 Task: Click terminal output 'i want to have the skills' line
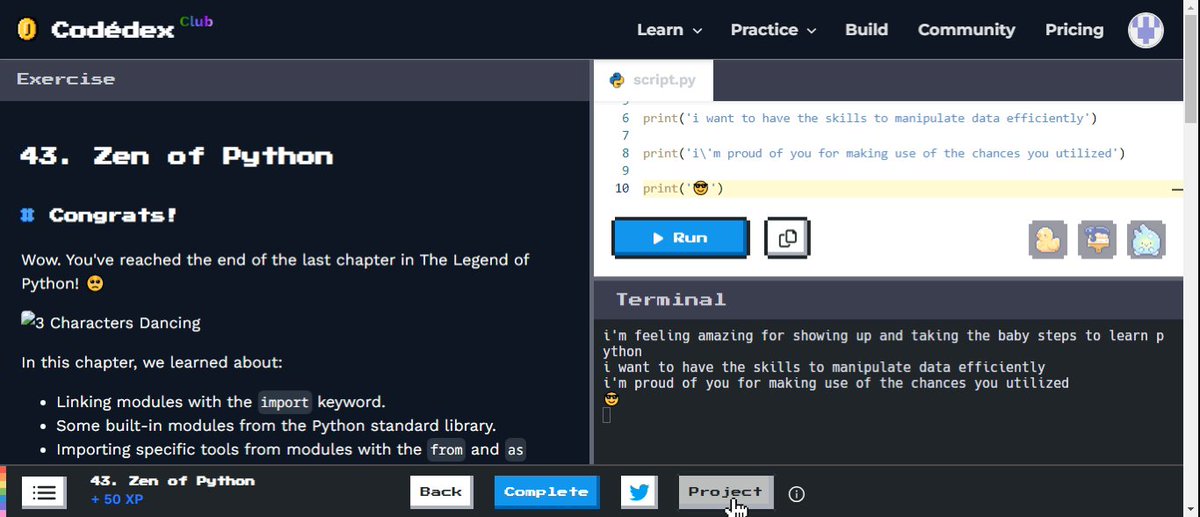[825, 367]
